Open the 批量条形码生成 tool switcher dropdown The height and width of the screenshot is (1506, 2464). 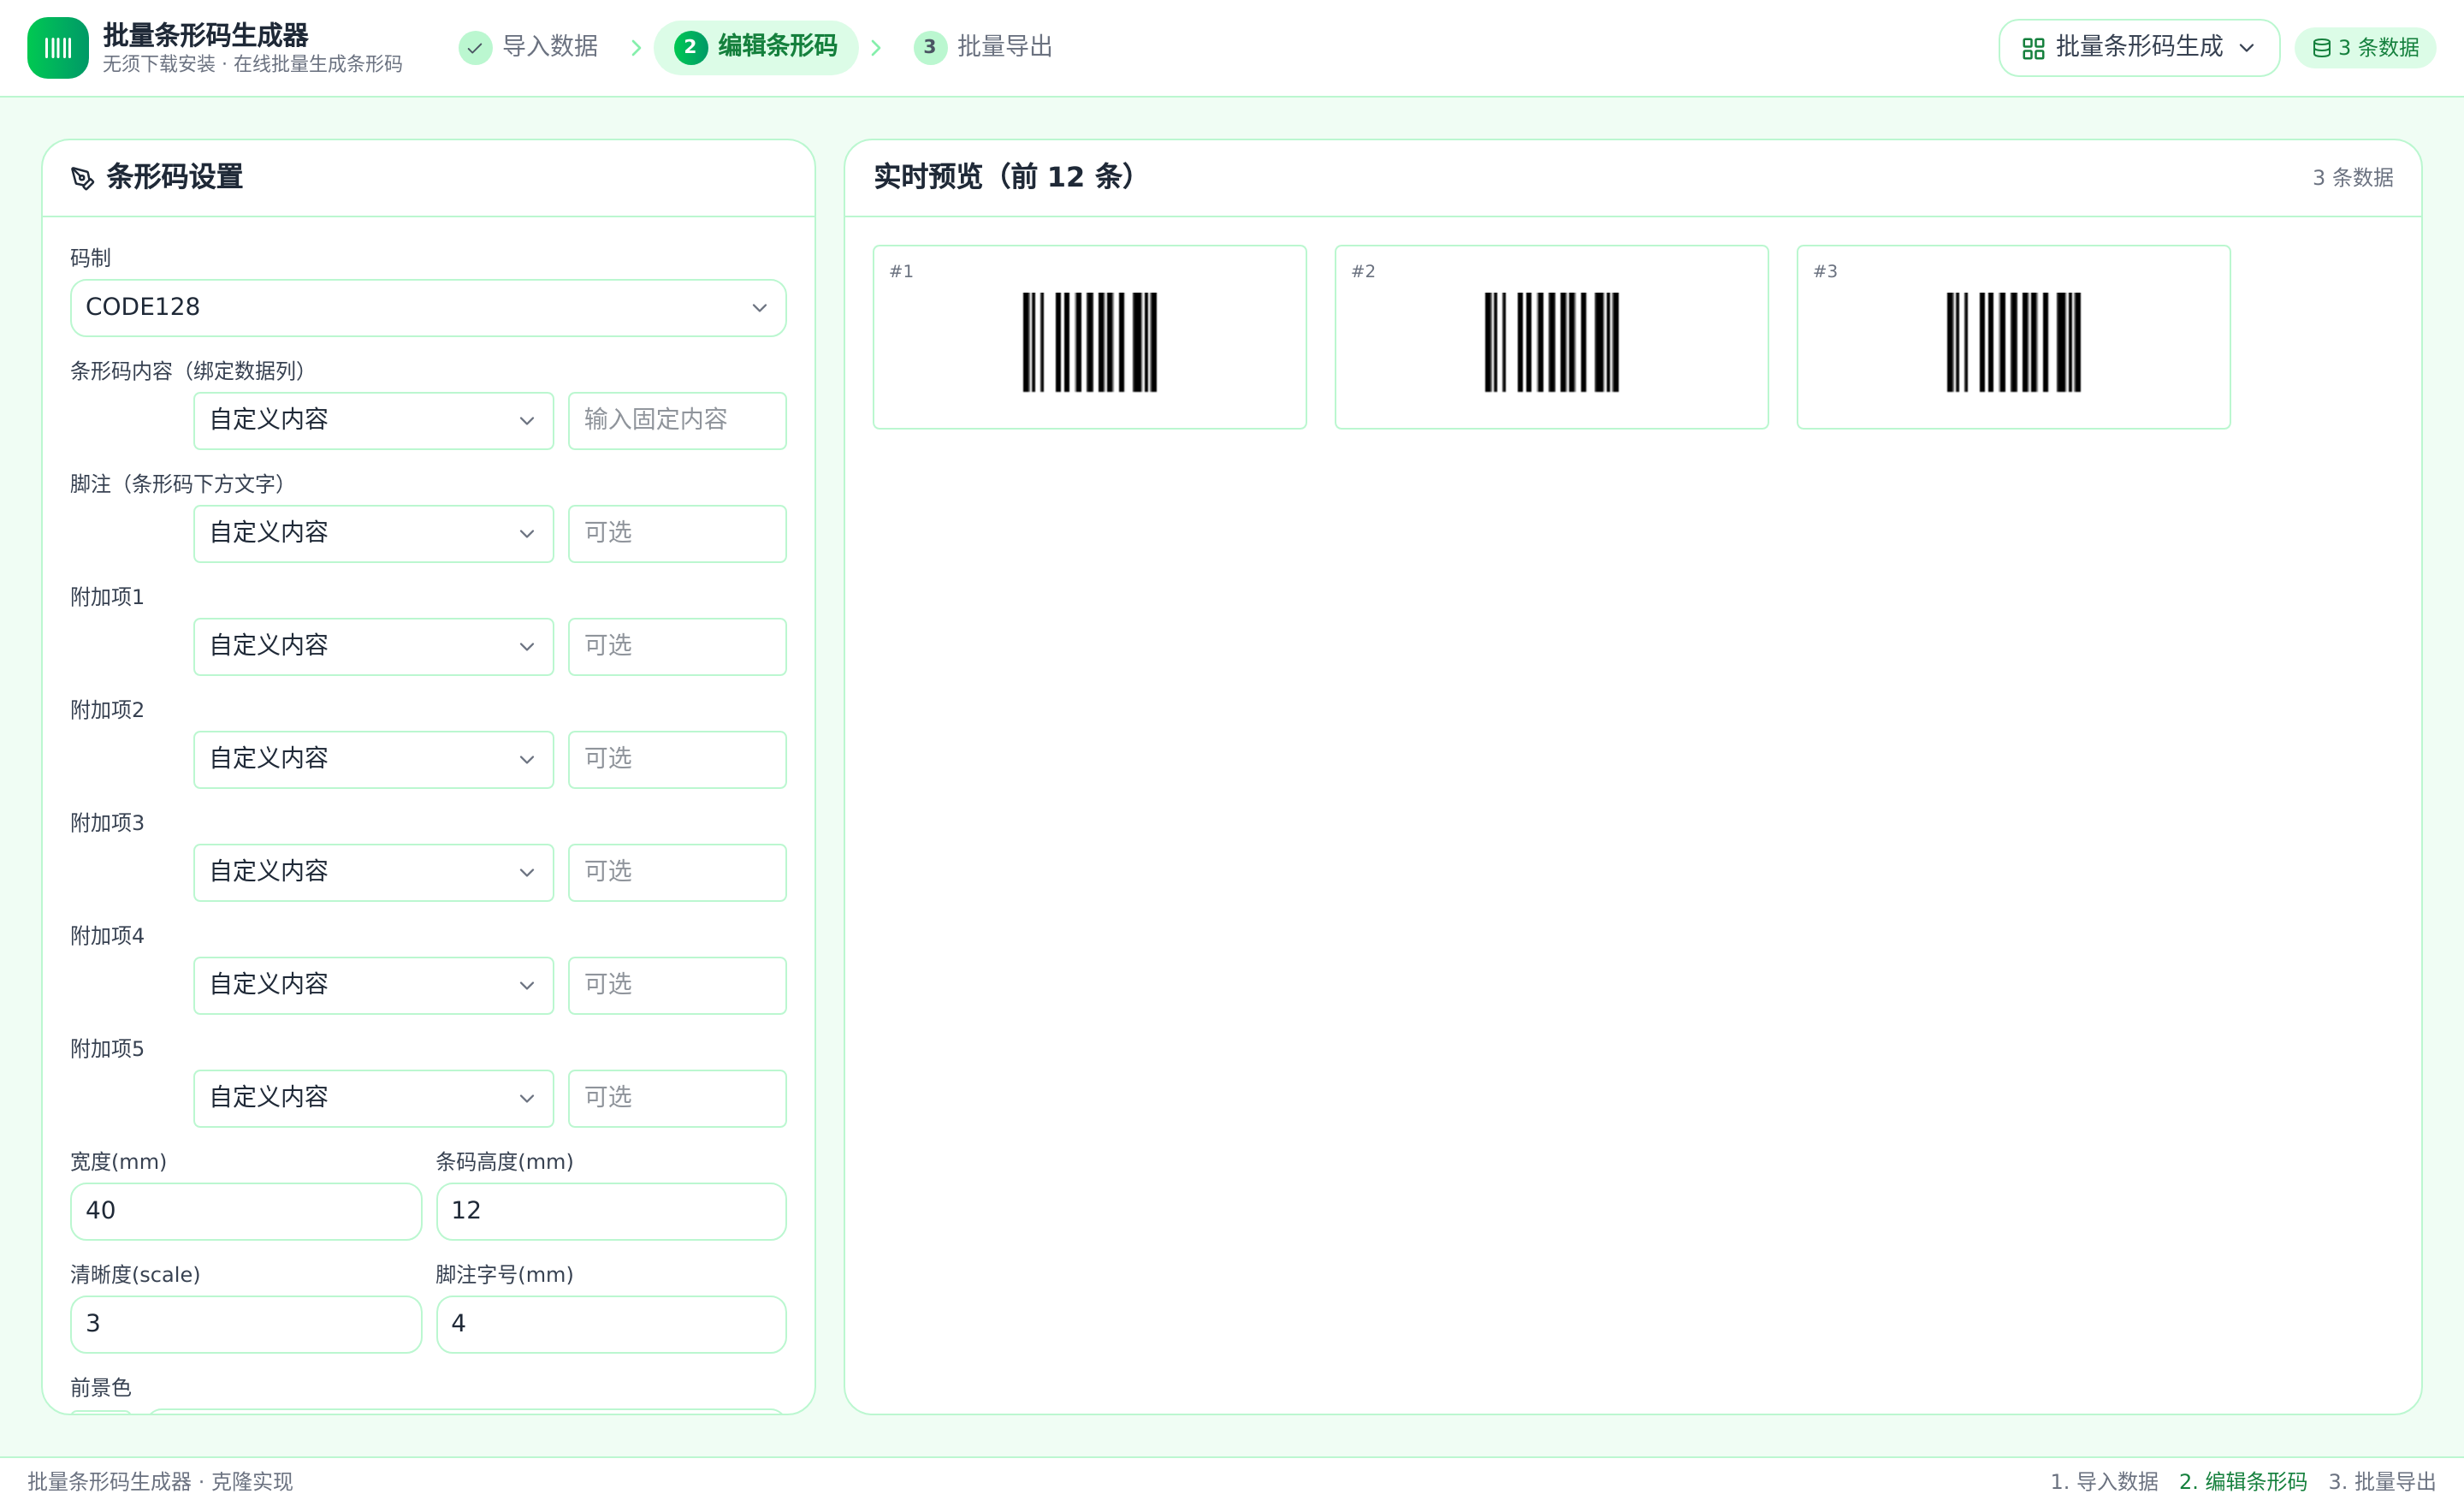click(x=2138, y=48)
